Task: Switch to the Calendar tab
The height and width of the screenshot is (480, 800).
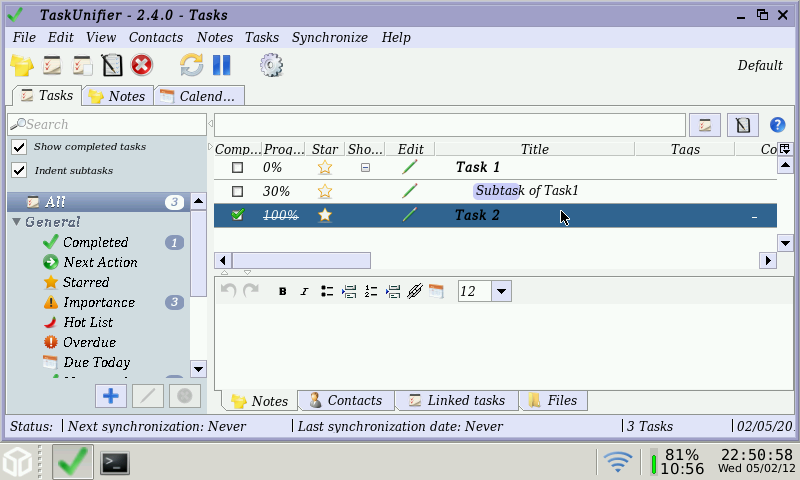Action: (199, 96)
